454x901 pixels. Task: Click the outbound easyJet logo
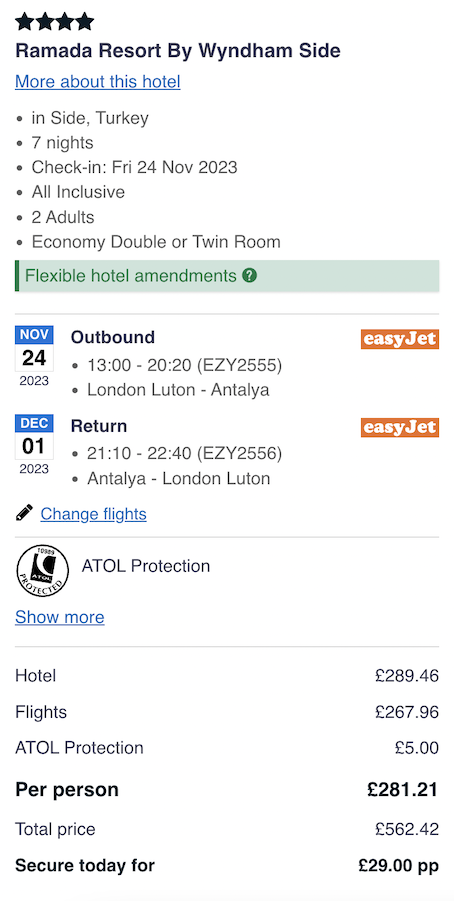click(x=400, y=339)
